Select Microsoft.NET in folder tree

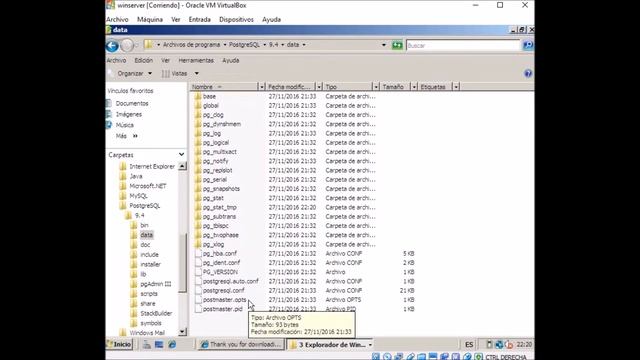pos(148,186)
